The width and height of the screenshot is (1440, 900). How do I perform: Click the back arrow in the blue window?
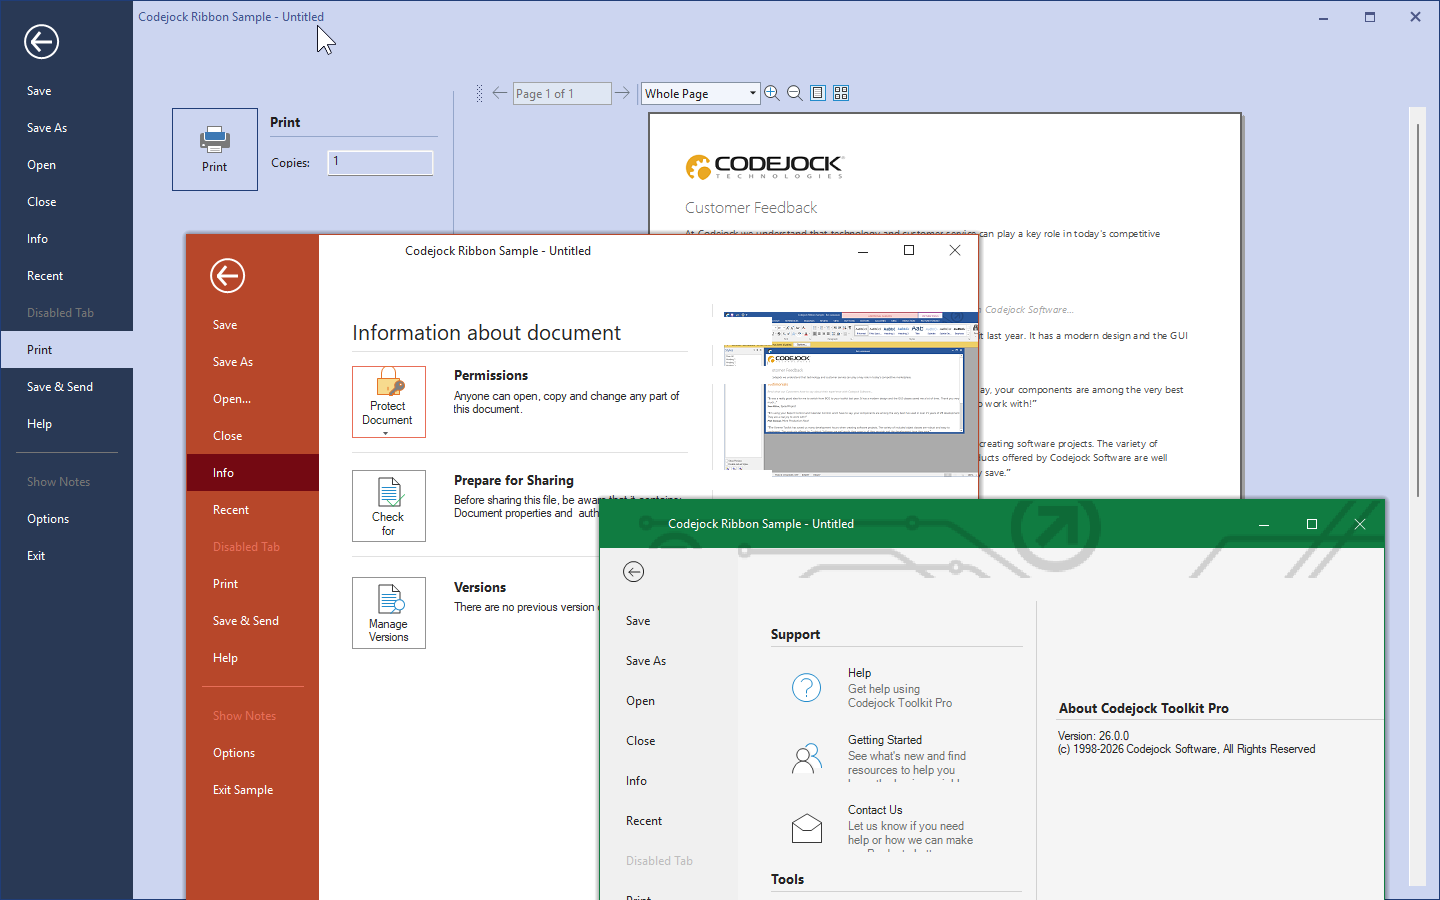point(42,42)
